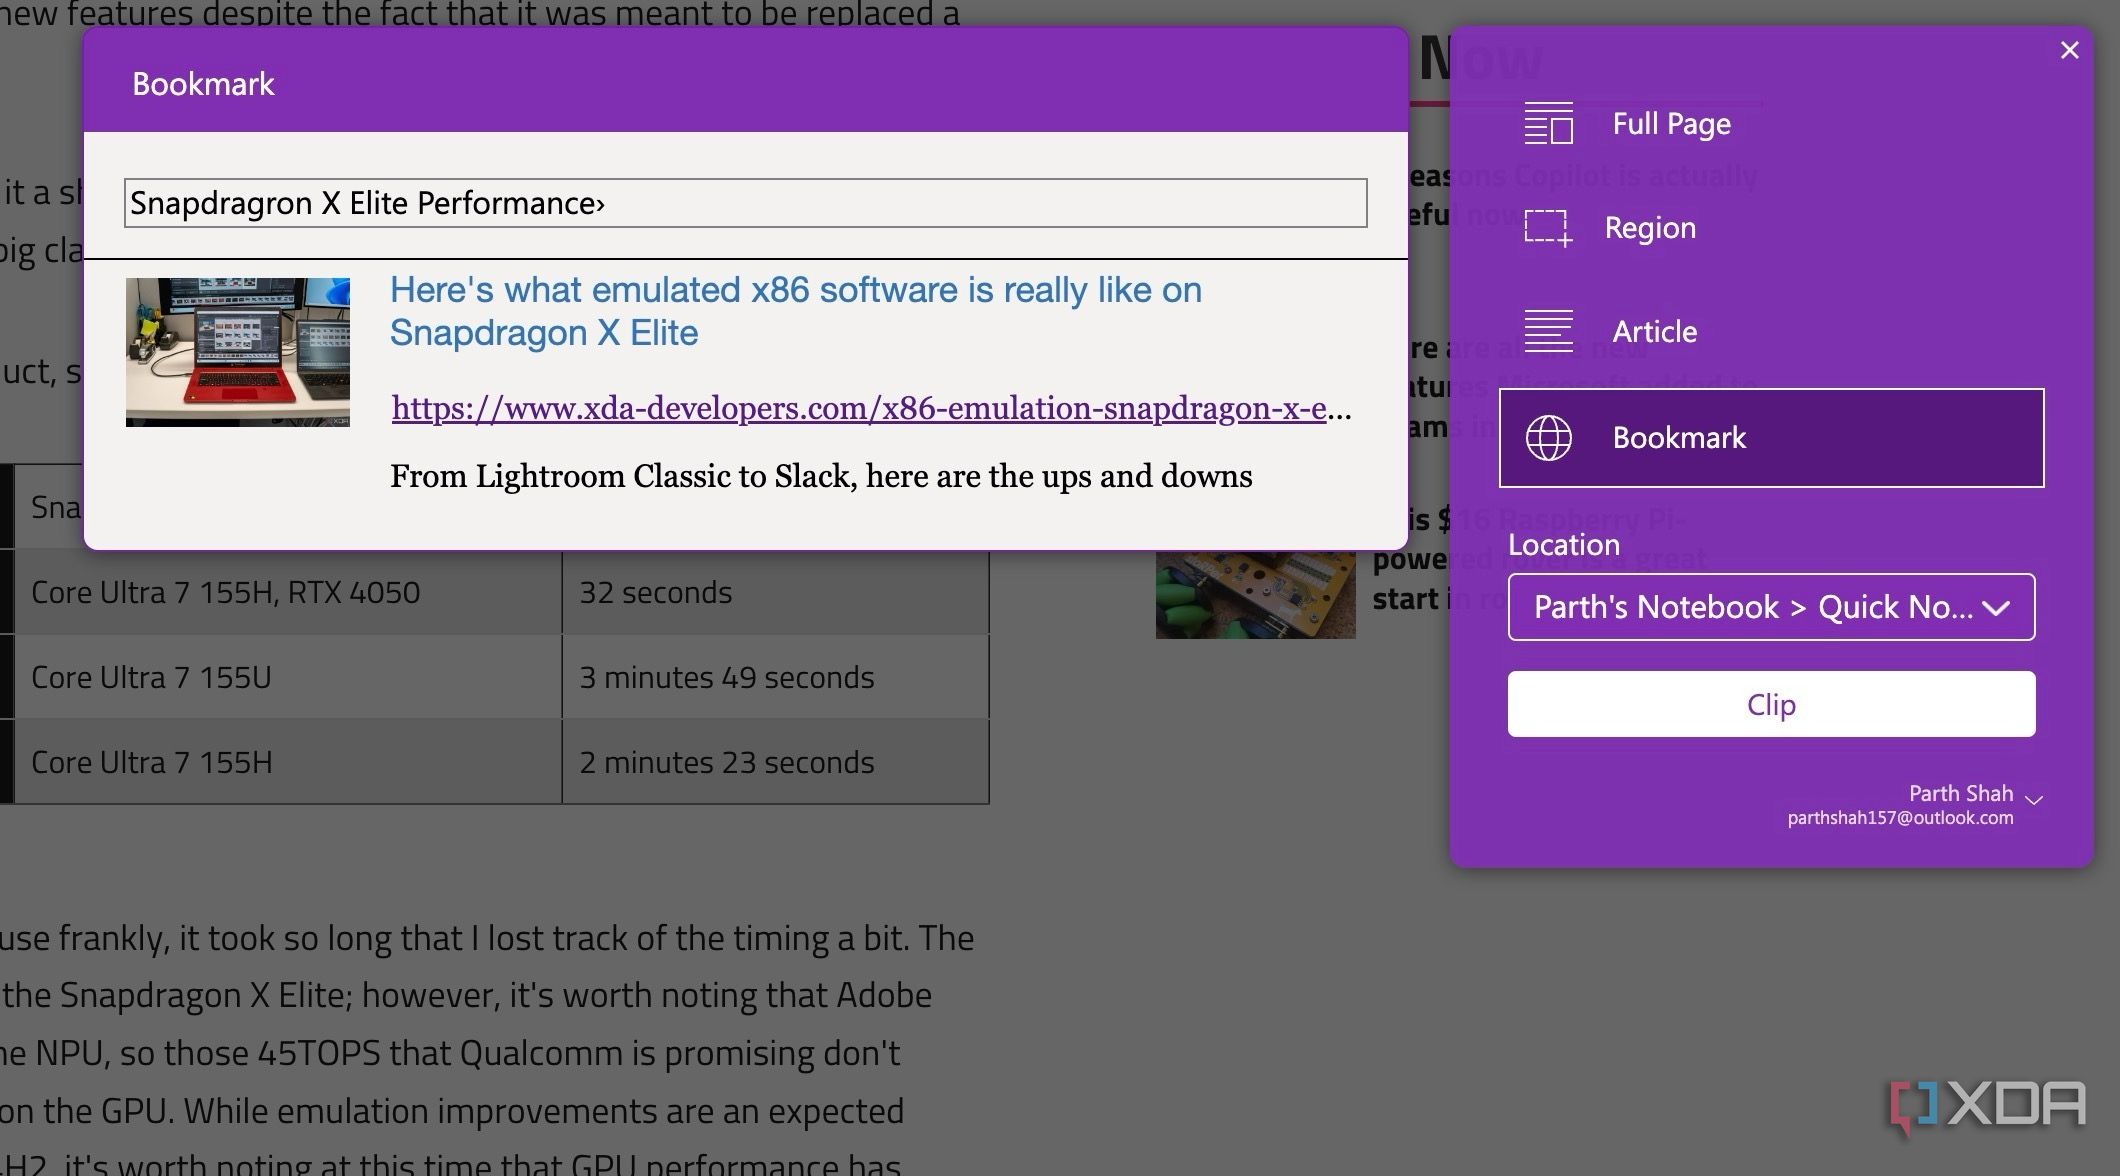Viewport: 2120px width, 1176px height.
Task: Open the Location notebook dropdown
Action: pos(1771,607)
